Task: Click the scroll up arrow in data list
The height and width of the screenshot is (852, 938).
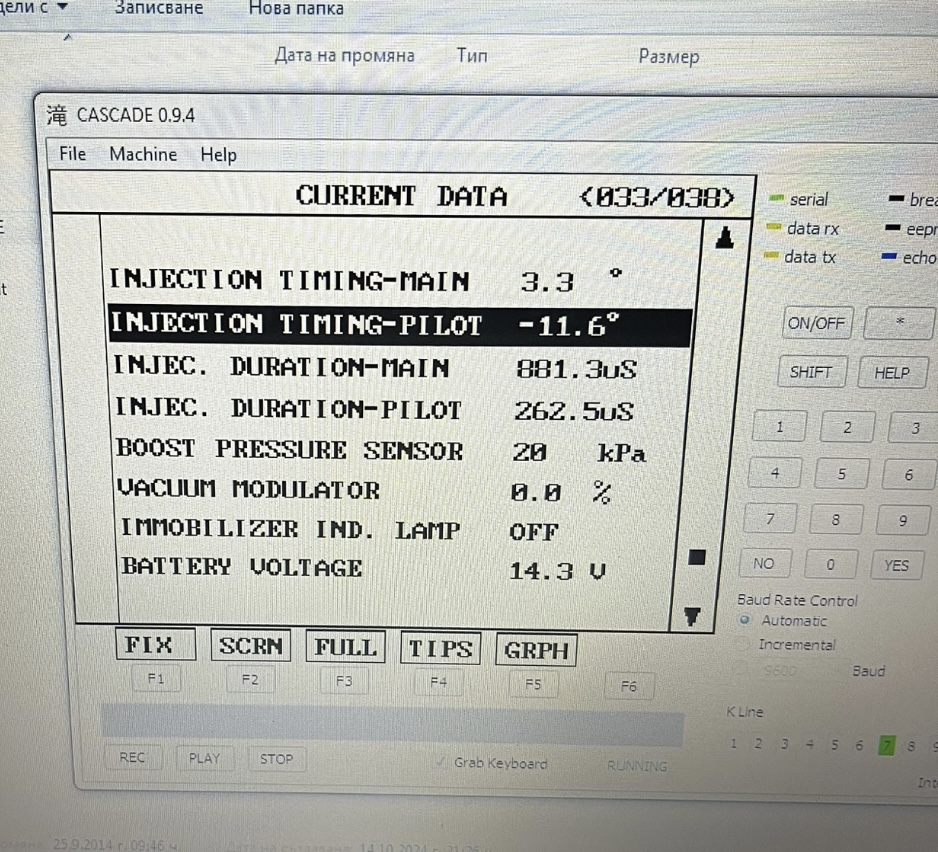Action: (x=725, y=238)
